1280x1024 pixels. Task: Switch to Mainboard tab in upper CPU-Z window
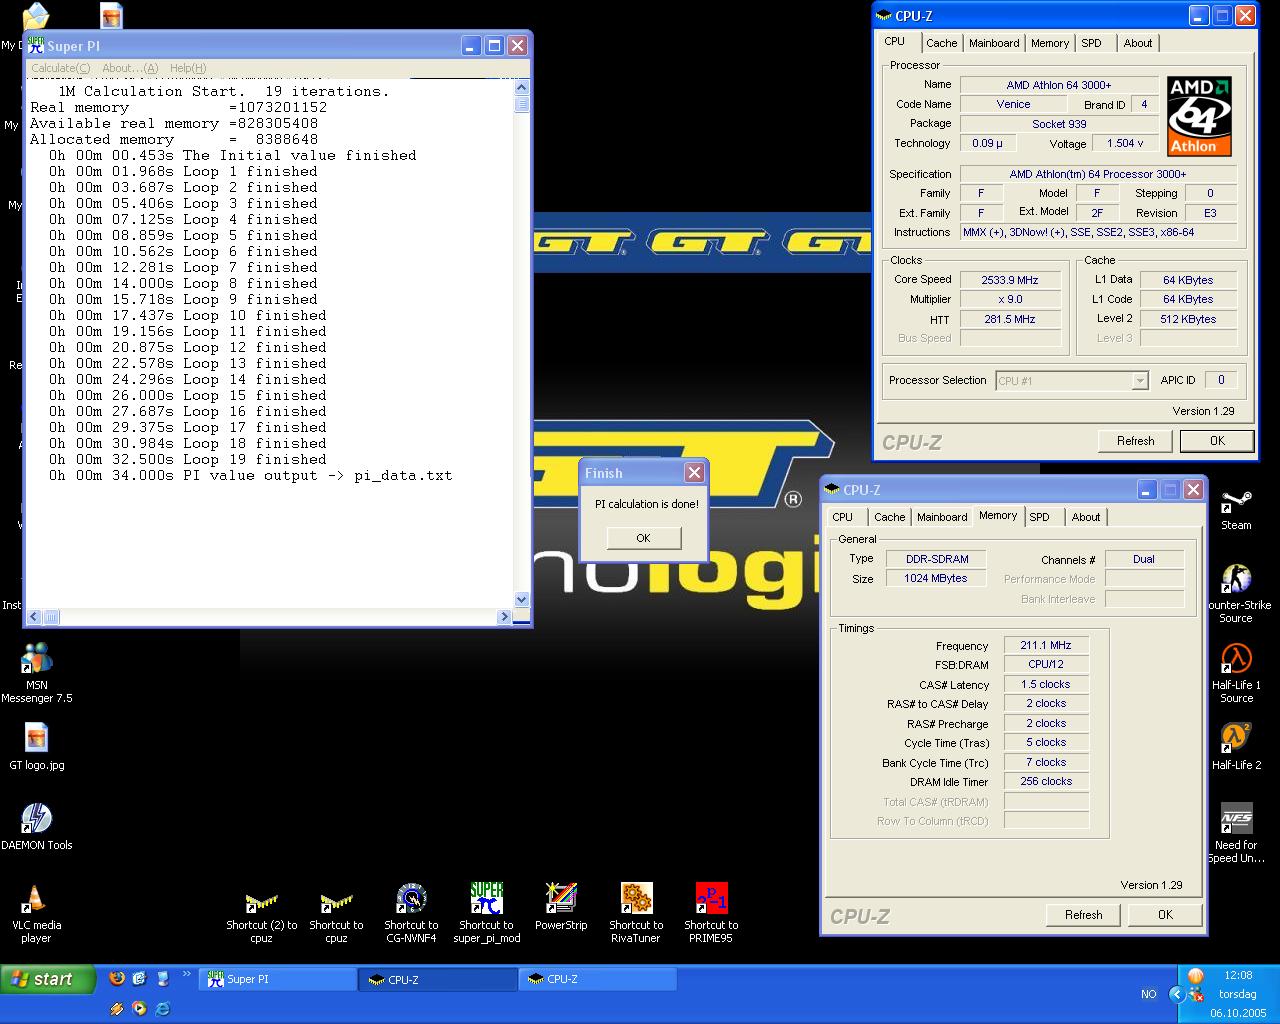click(x=994, y=43)
